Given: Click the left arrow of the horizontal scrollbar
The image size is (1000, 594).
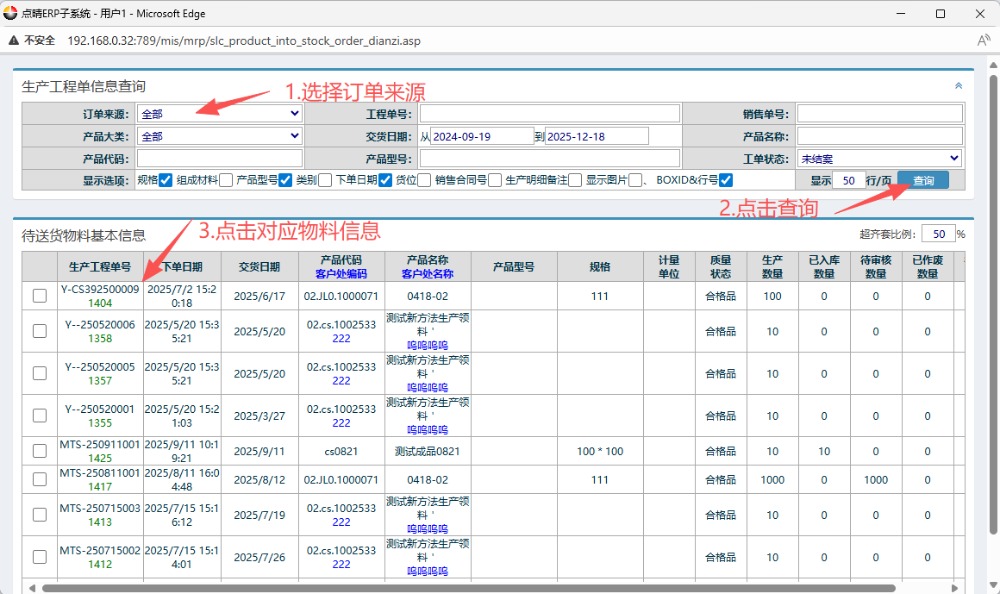Looking at the screenshot, I should 29,587.
